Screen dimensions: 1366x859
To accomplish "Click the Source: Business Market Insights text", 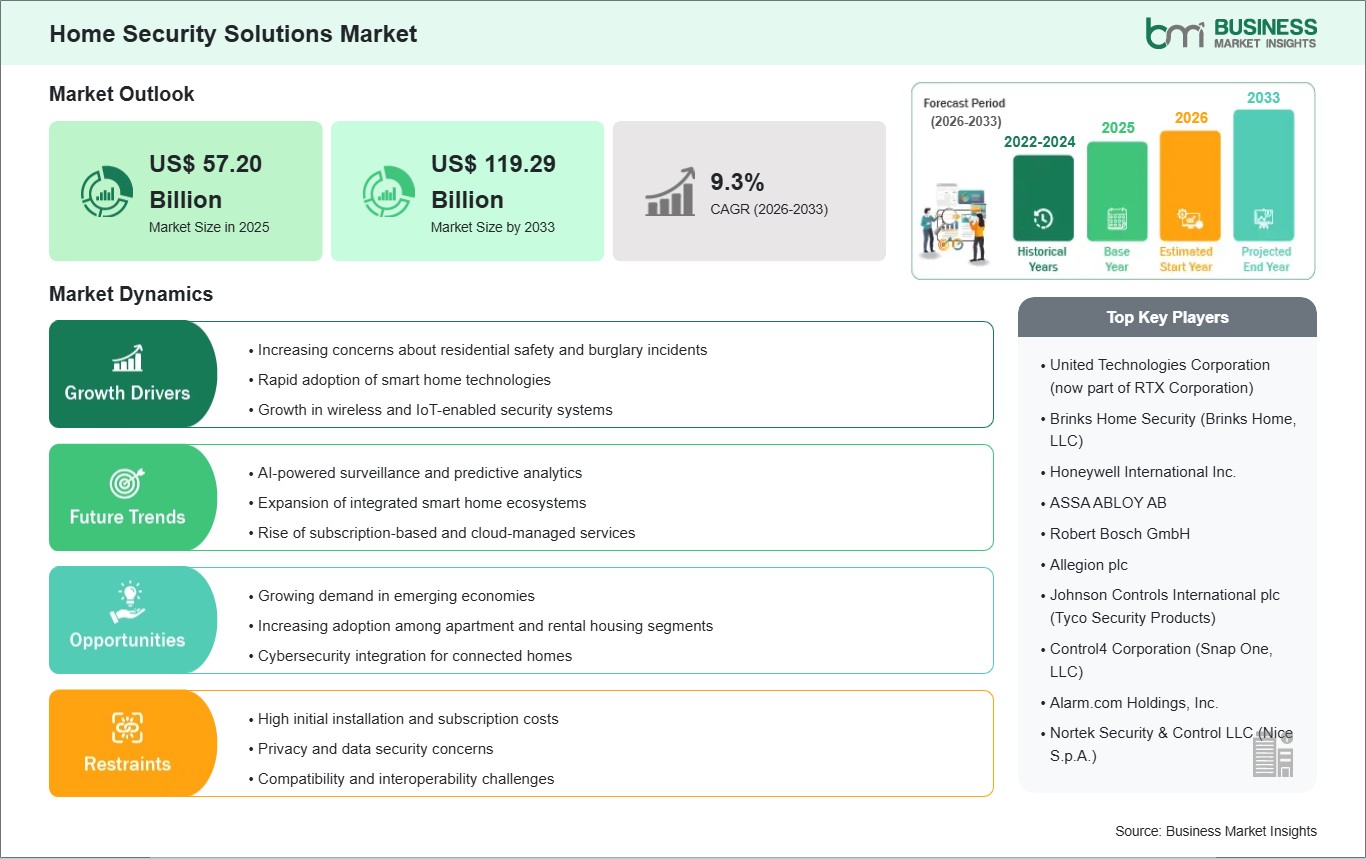I will [x=1216, y=831].
